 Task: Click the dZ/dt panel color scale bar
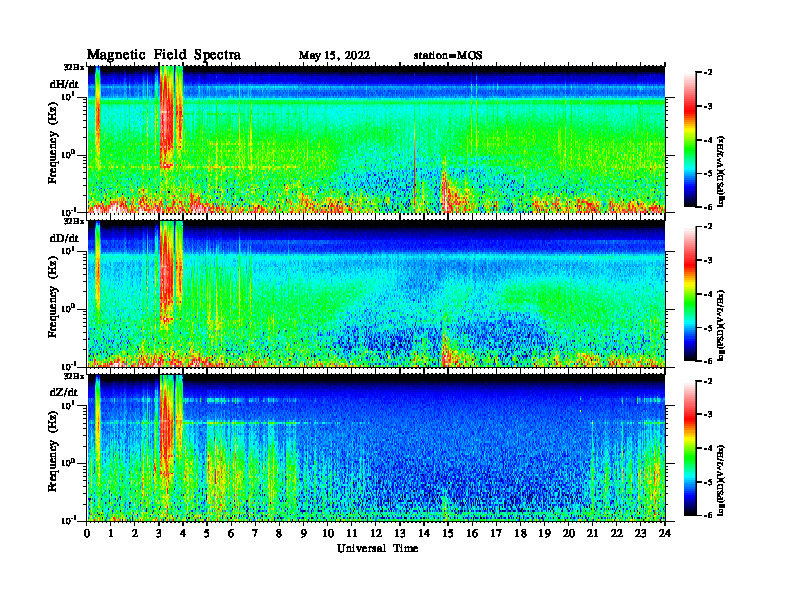pyautogui.click(x=690, y=448)
